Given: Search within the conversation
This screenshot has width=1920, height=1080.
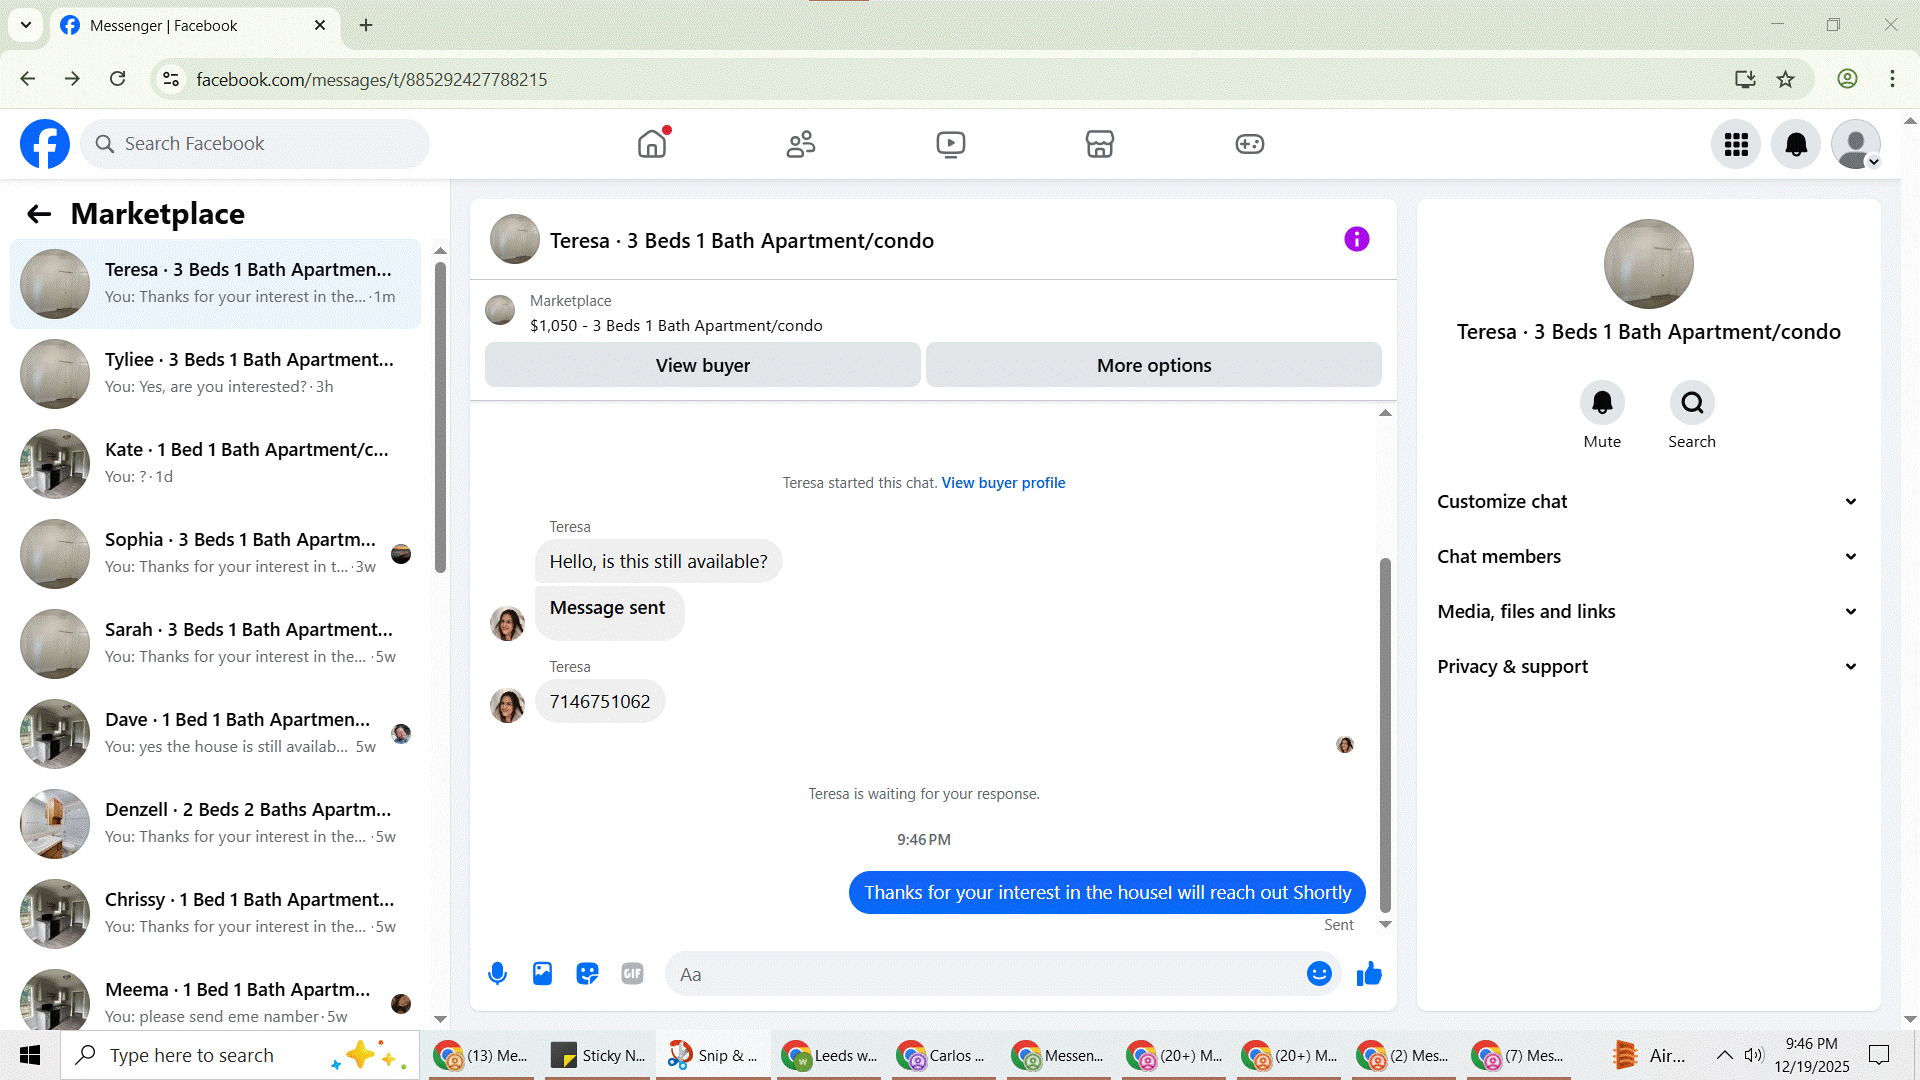Looking at the screenshot, I should pos(1692,403).
